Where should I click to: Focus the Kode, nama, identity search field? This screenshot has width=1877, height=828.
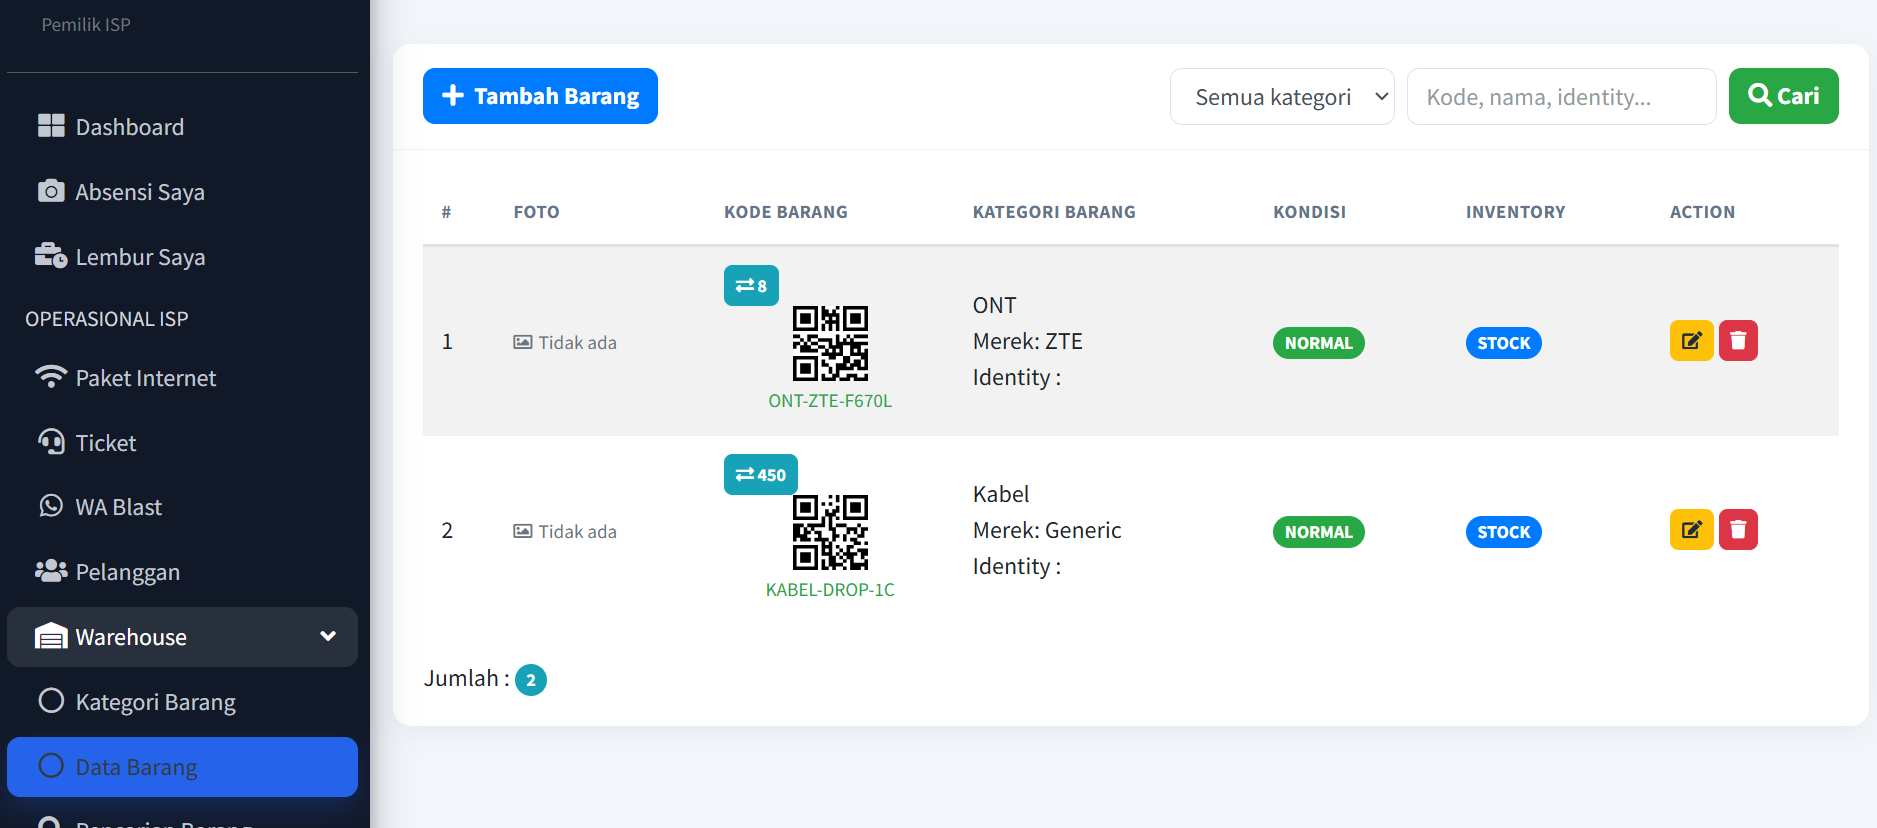(1561, 97)
